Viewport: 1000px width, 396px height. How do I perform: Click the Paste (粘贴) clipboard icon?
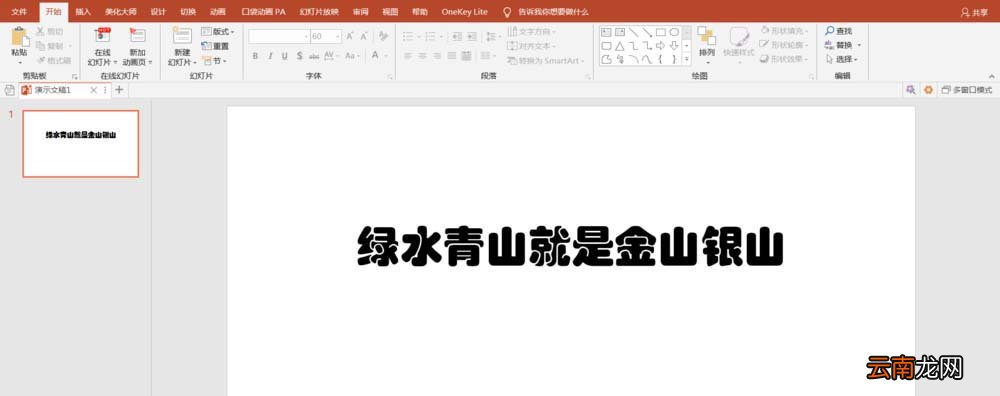[20, 37]
